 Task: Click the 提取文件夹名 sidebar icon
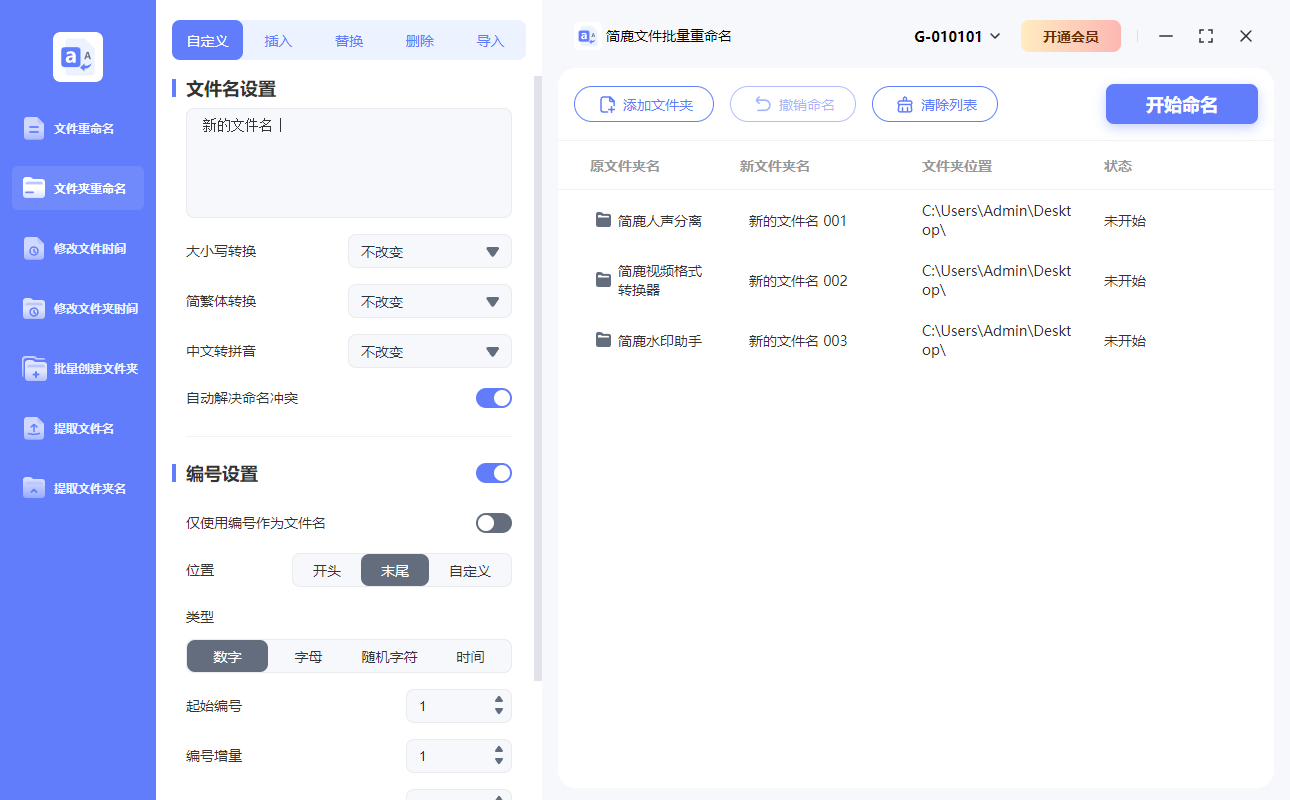[34, 488]
